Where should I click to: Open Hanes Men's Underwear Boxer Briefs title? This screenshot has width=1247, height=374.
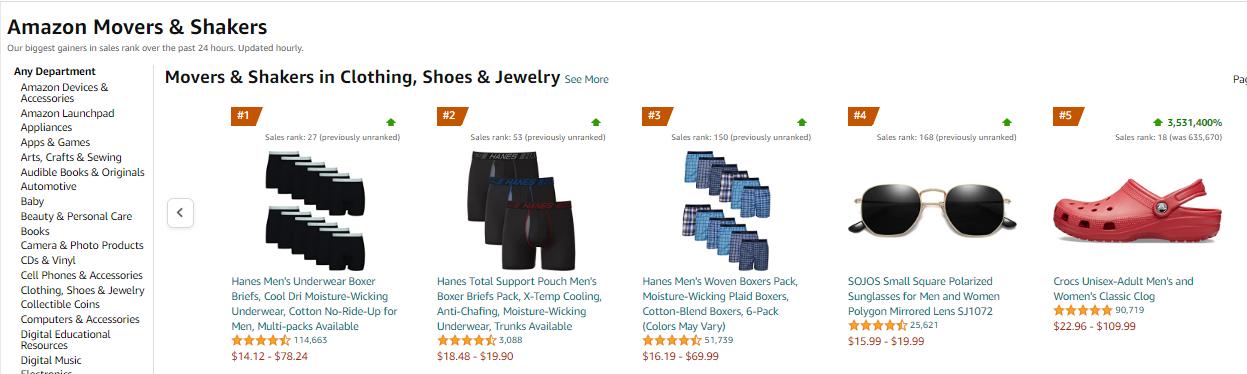(315, 303)
